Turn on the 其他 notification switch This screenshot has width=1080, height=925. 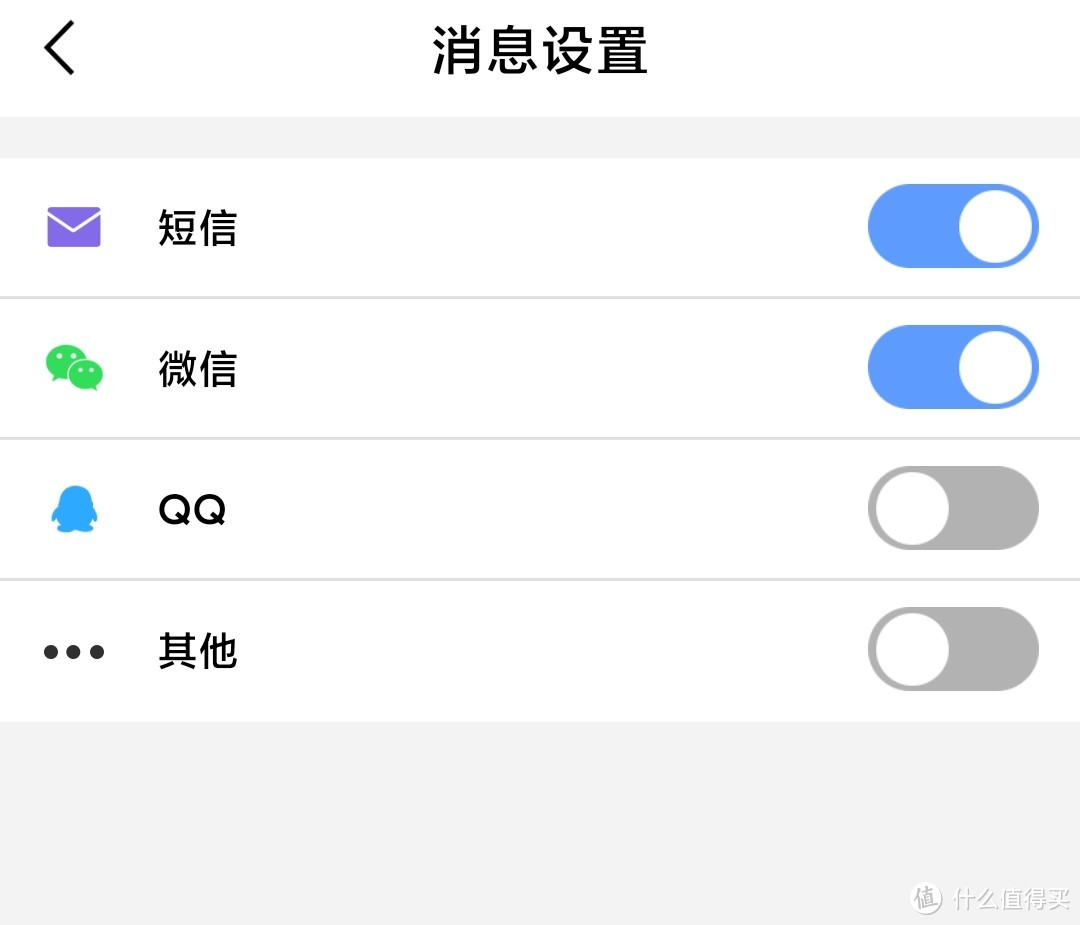pos(953,649)
